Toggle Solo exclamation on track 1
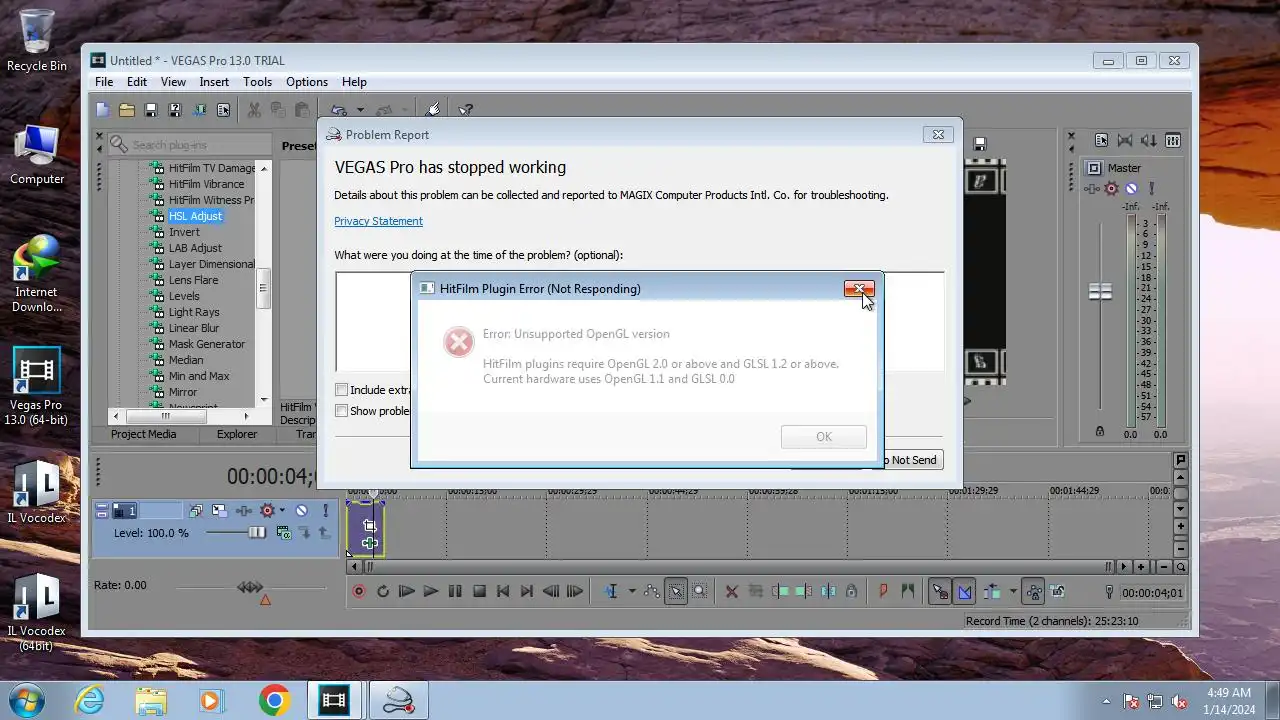Image resolution: width=1280 pixels, height=720 pixels. (325, 510)
